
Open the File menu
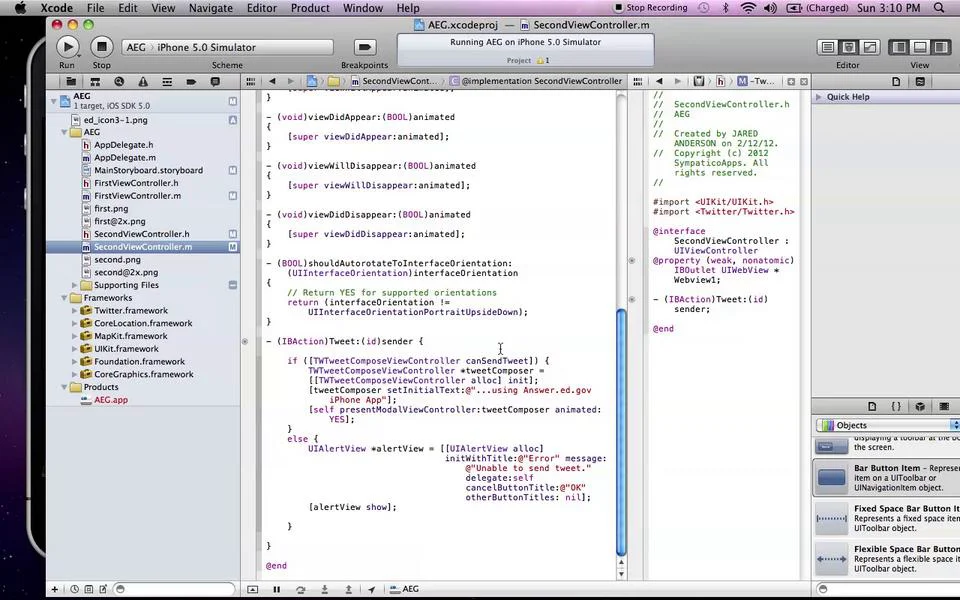(x=96, y=8)
